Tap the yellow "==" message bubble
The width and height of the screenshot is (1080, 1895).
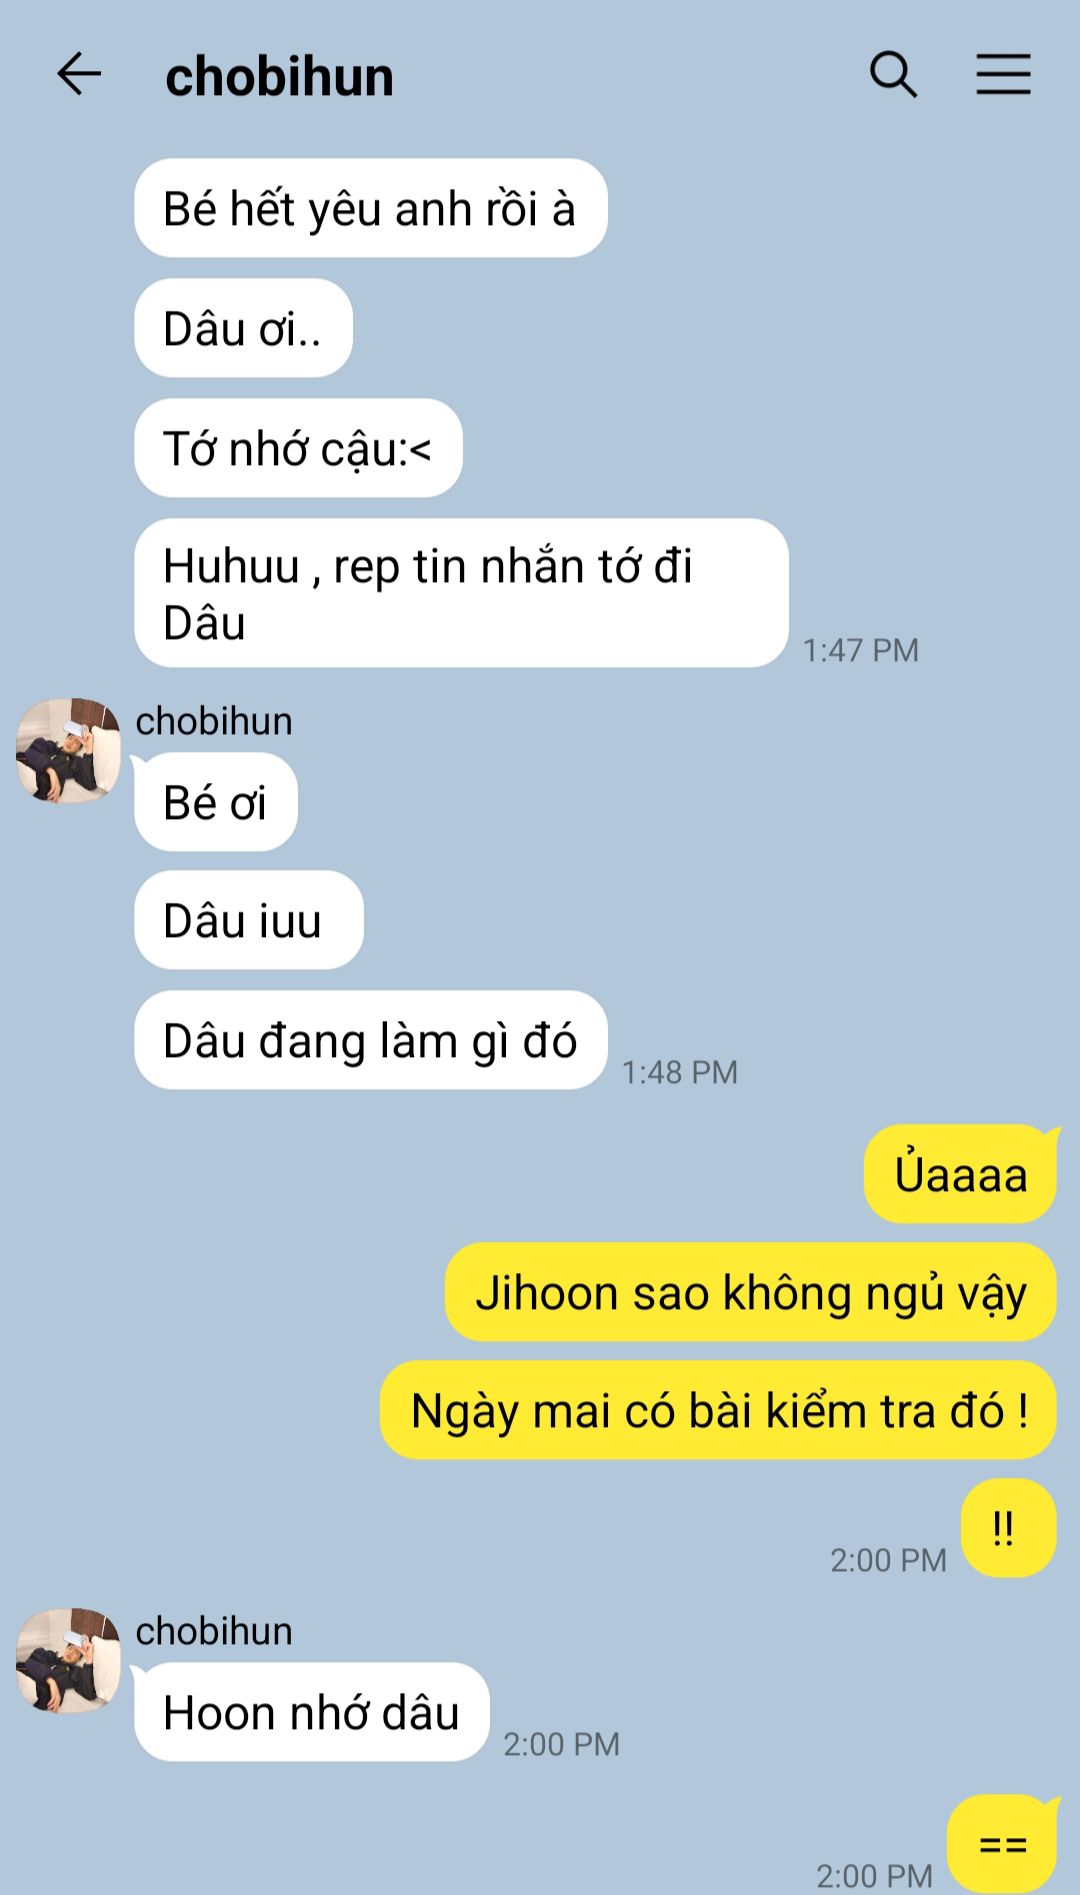coord(1002,1844)
